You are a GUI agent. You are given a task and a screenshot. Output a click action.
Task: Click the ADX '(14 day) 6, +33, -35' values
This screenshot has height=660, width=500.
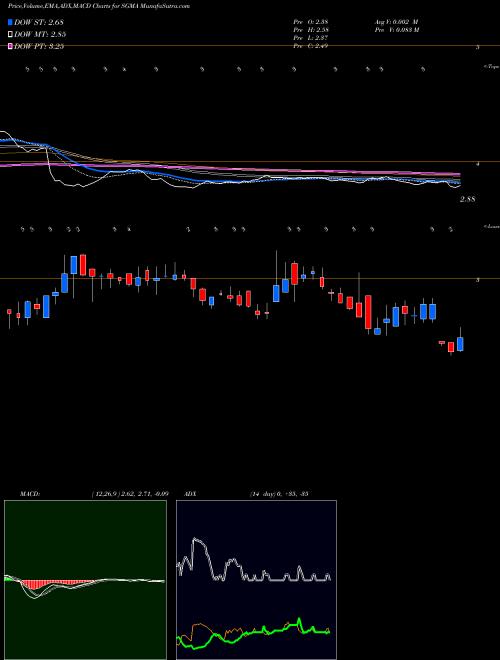(x=279, y=493)
